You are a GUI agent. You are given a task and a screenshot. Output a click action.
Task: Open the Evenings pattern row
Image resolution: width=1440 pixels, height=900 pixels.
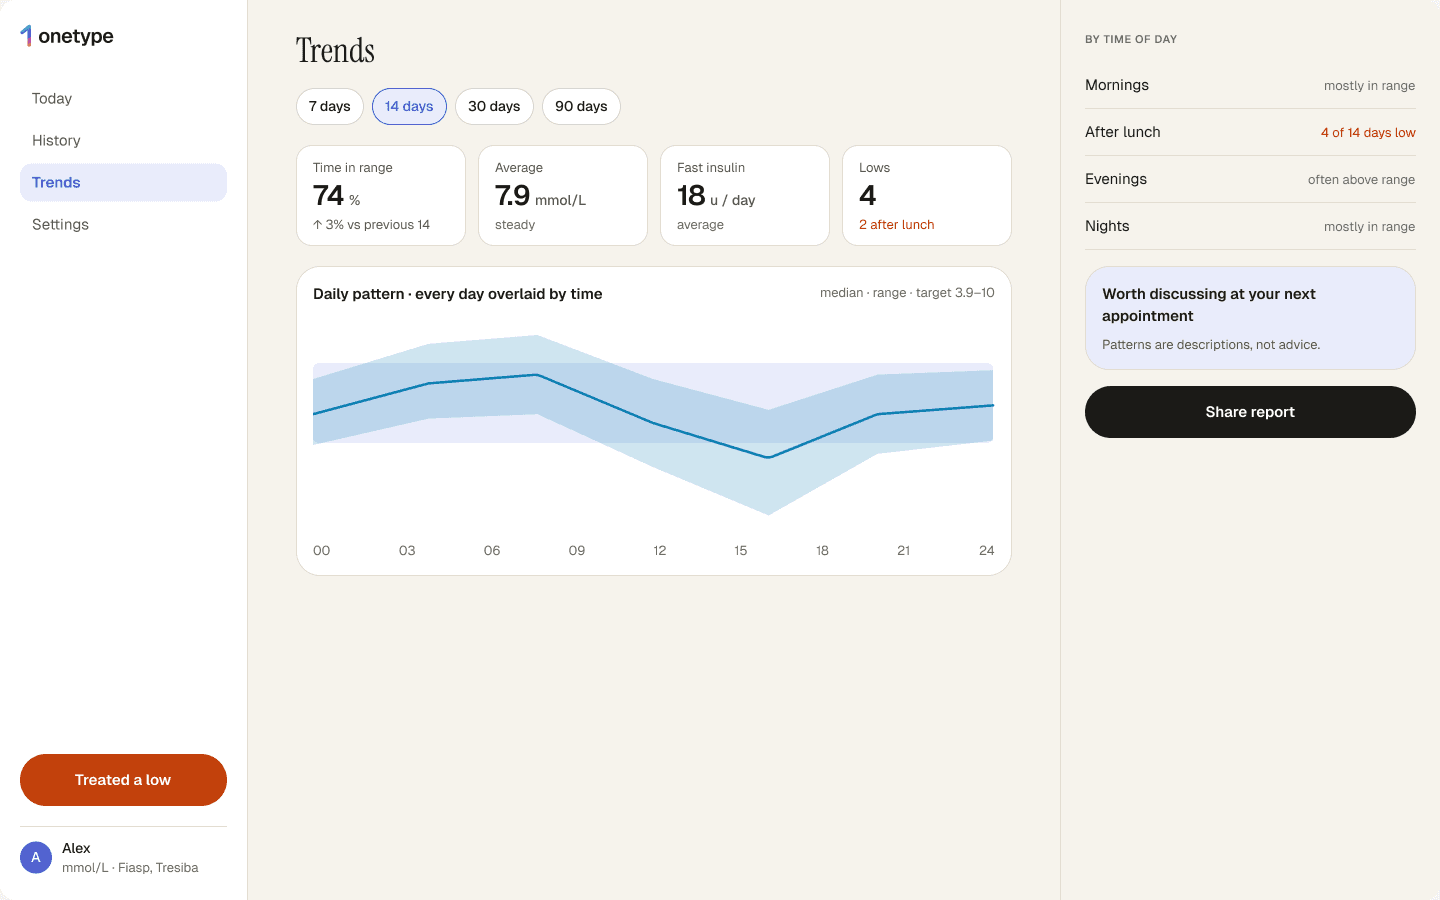click(1250, 179)
